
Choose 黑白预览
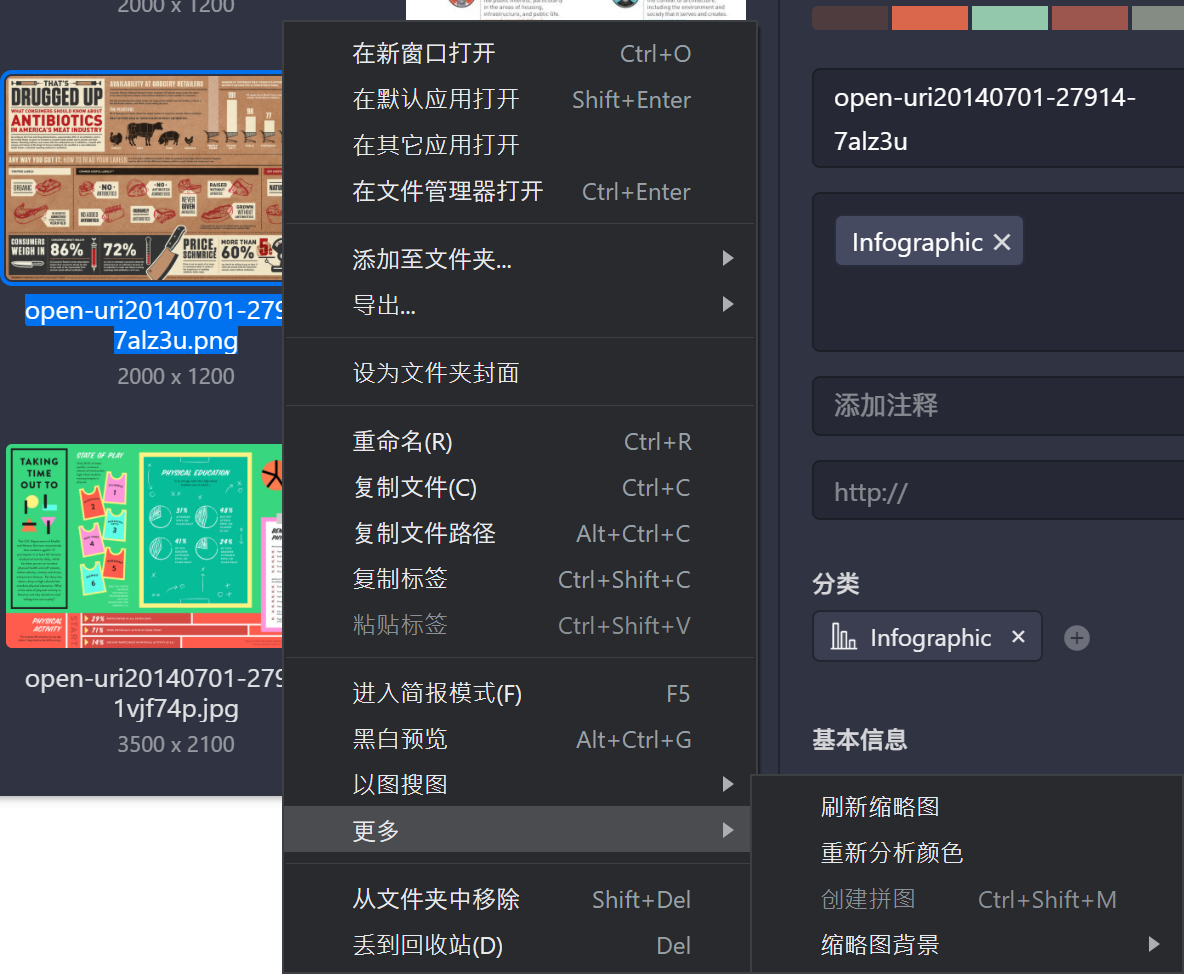pyautogui.click(x=520, y=739)
